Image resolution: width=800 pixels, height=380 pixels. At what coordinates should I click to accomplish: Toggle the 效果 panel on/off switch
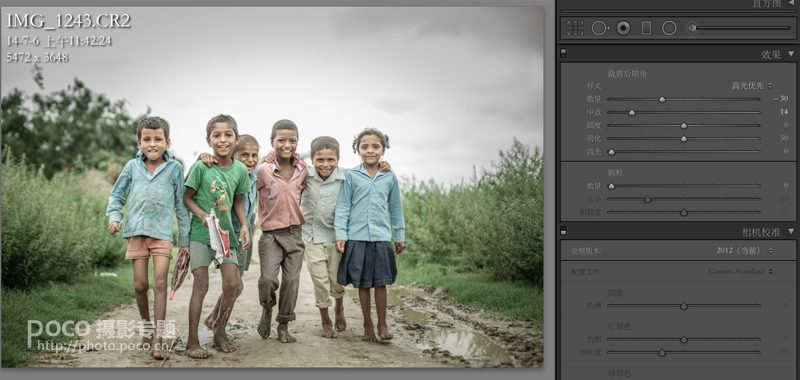(563, 53)
